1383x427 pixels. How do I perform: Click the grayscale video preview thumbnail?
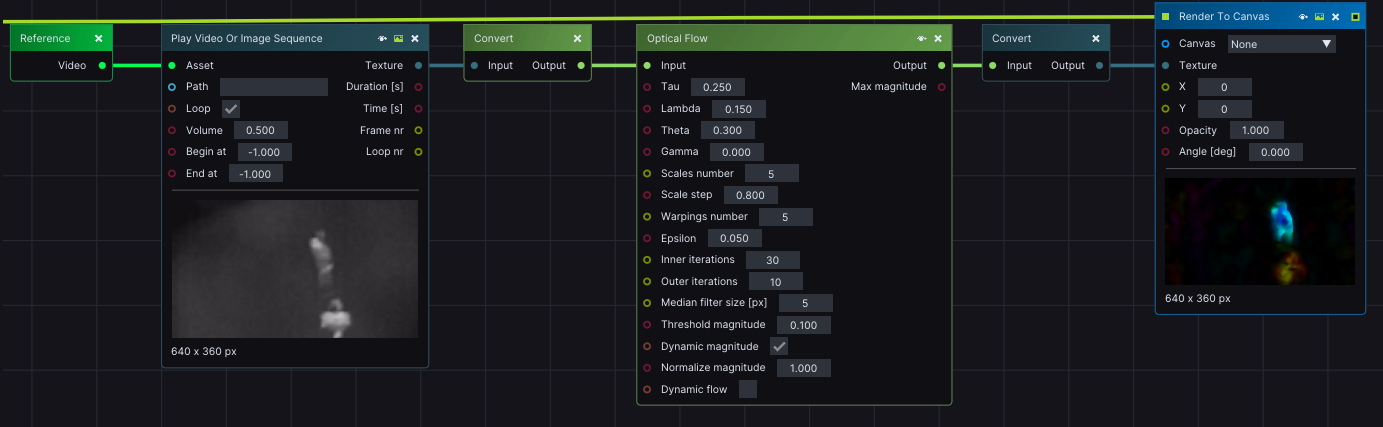pyautogui.click(x=295, y=269)
